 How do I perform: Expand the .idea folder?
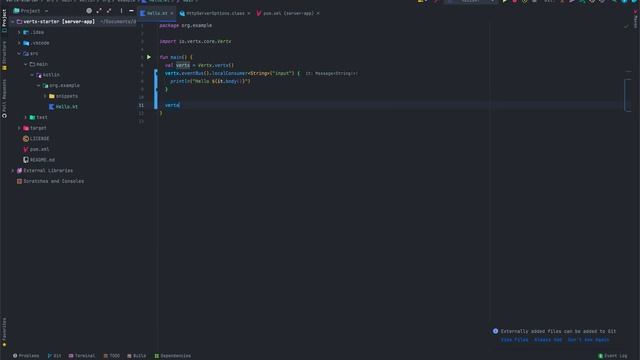tap(19, 32)
